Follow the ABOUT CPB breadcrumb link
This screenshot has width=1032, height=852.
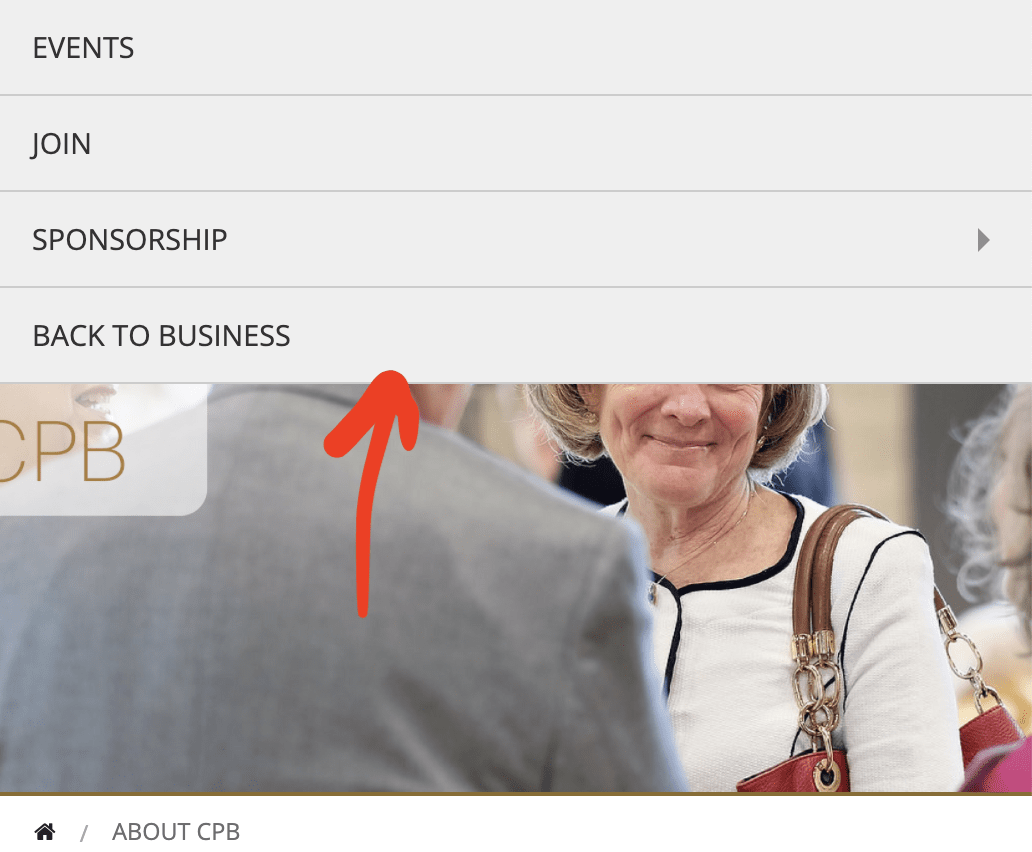pos(176,832)
